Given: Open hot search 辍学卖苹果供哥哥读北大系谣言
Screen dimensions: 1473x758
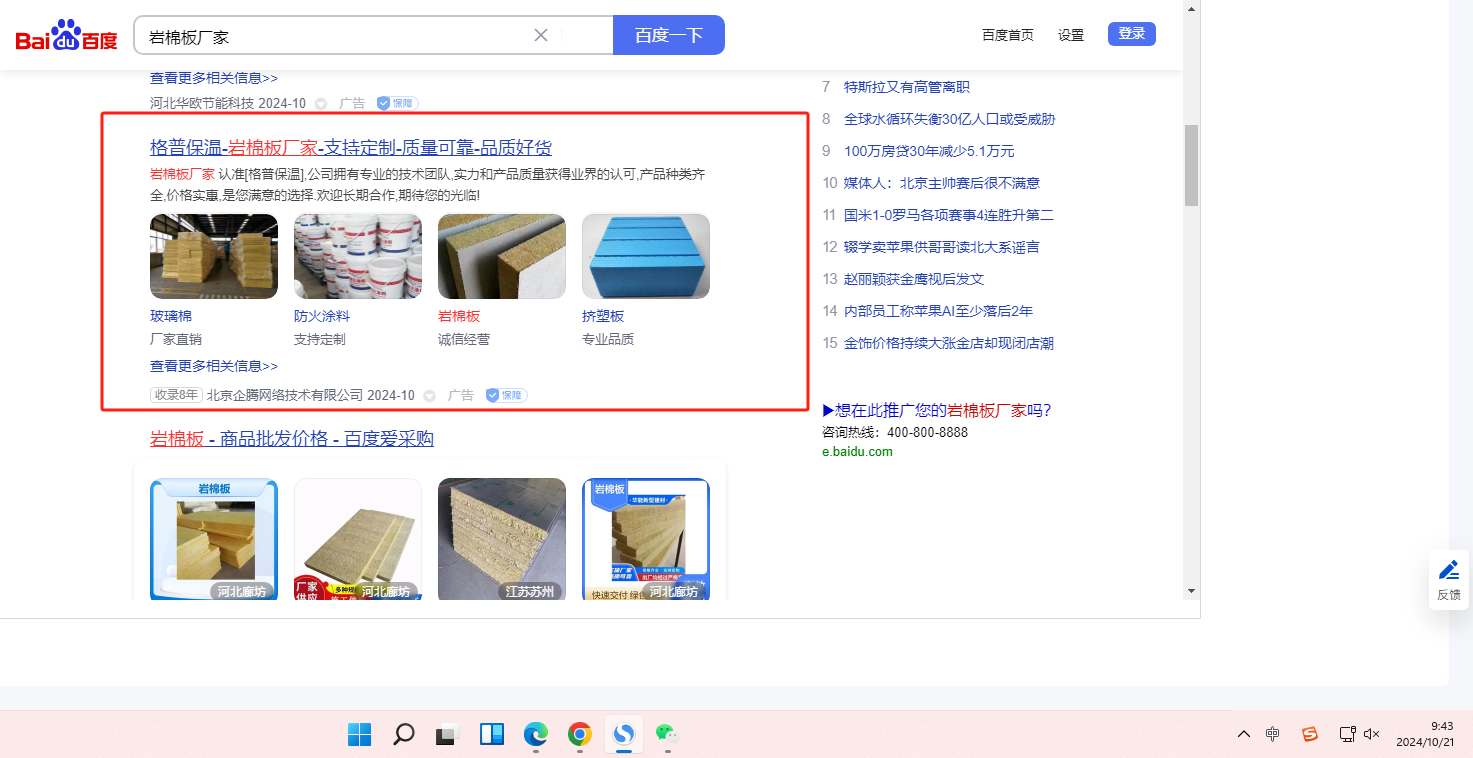Looking at the screenshot, I should point(942,247).
